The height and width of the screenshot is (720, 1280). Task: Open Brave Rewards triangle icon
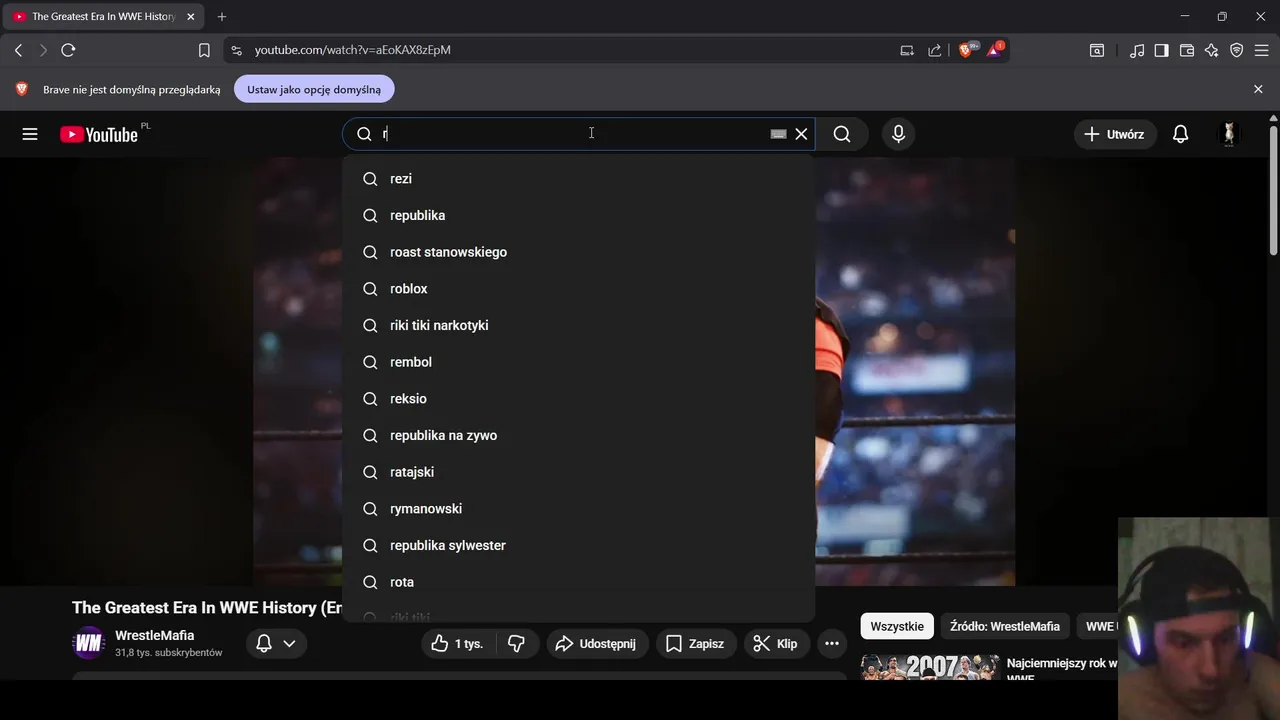[x=995, y=49]
